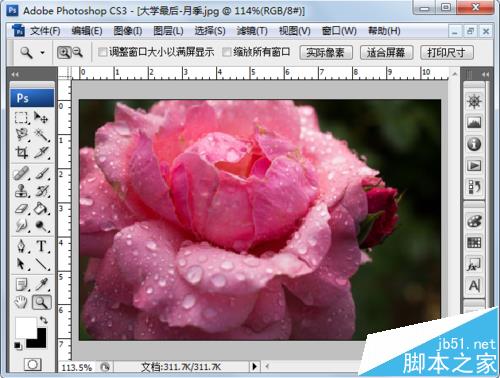Open the 选择(S) menu
Image resolution: width=500 pixels, height=378 pixels.
210,31
